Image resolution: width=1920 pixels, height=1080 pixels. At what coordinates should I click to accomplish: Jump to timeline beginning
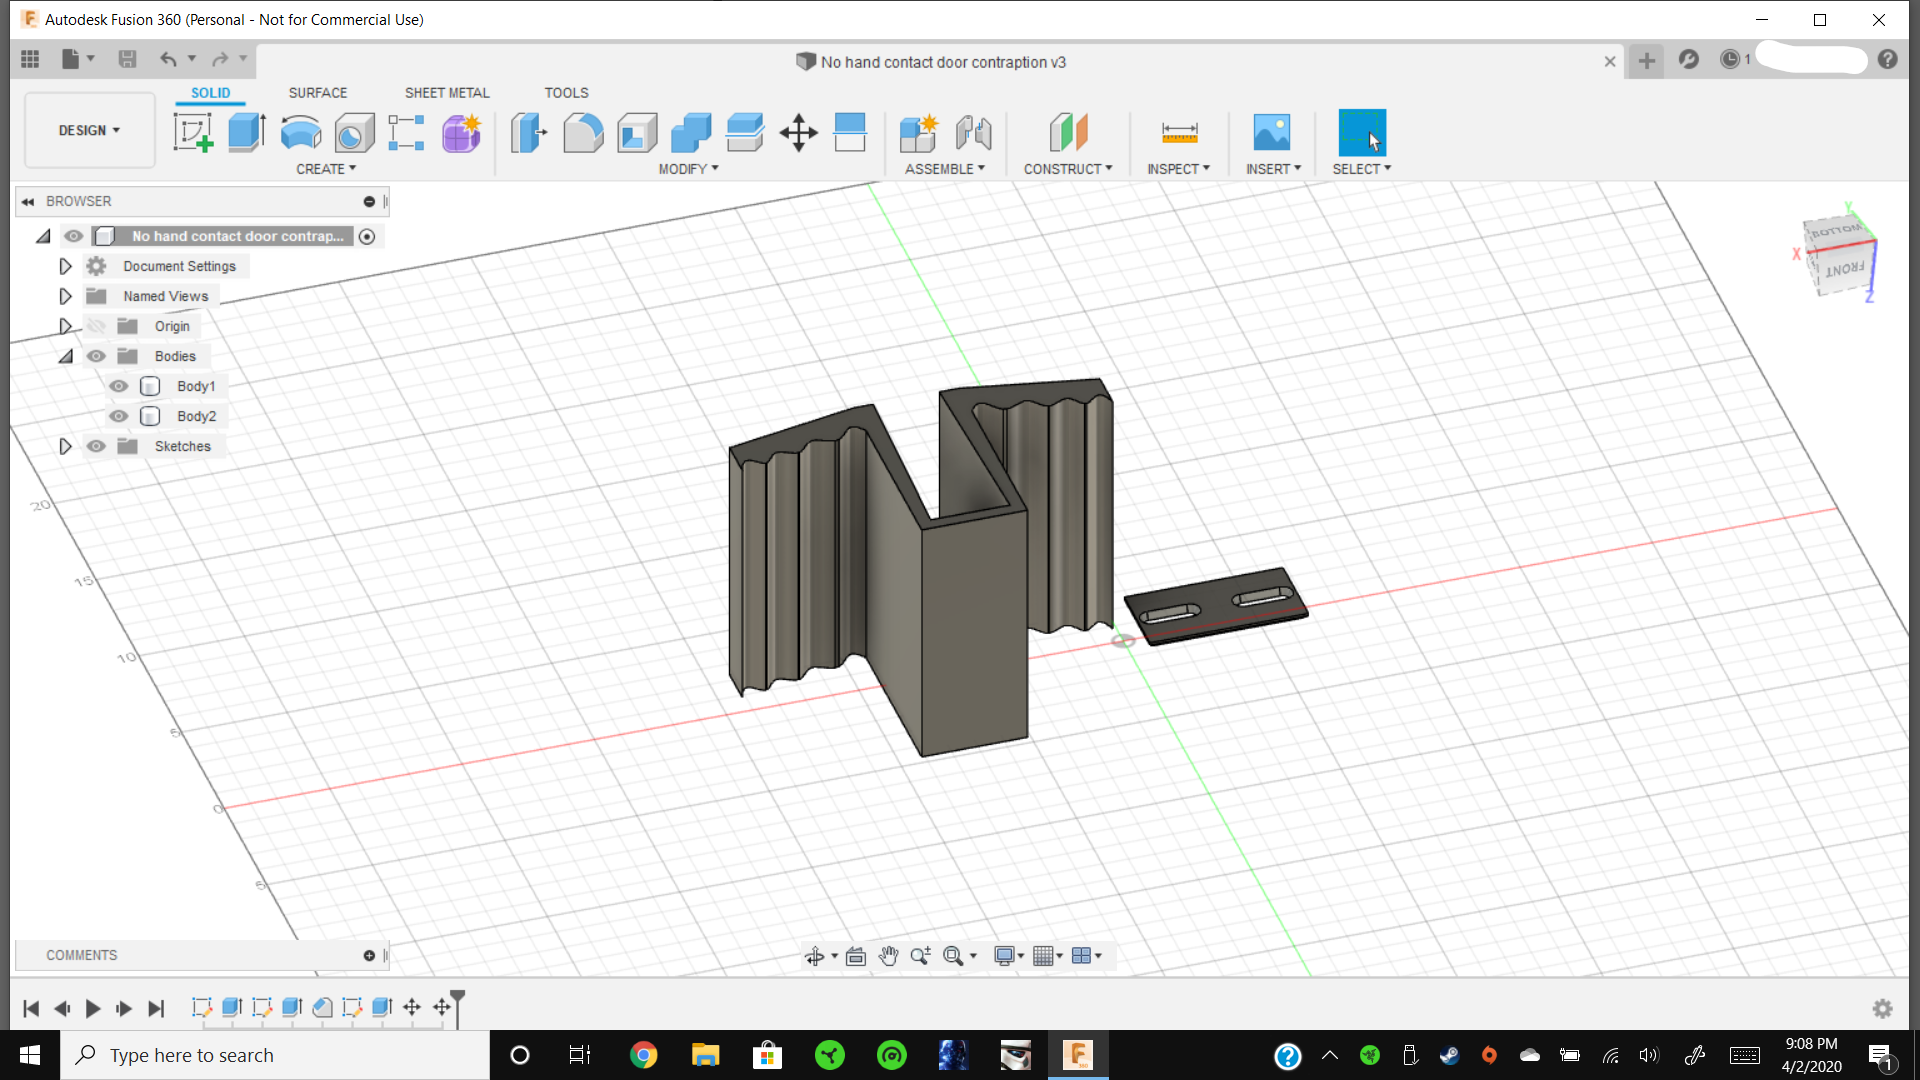[x=31, y=1008]
